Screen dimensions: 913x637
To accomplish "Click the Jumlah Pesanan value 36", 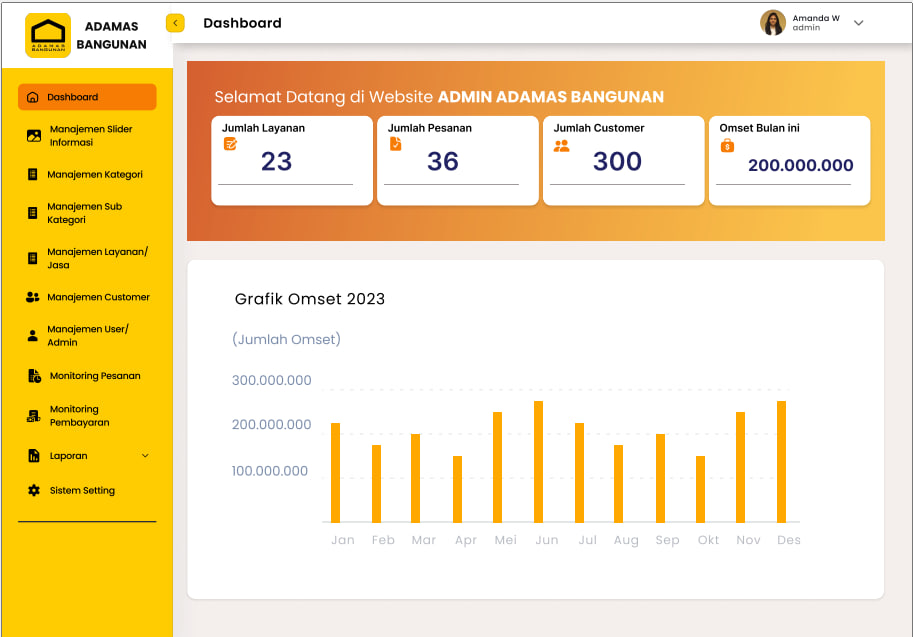I will click(443, 161).
